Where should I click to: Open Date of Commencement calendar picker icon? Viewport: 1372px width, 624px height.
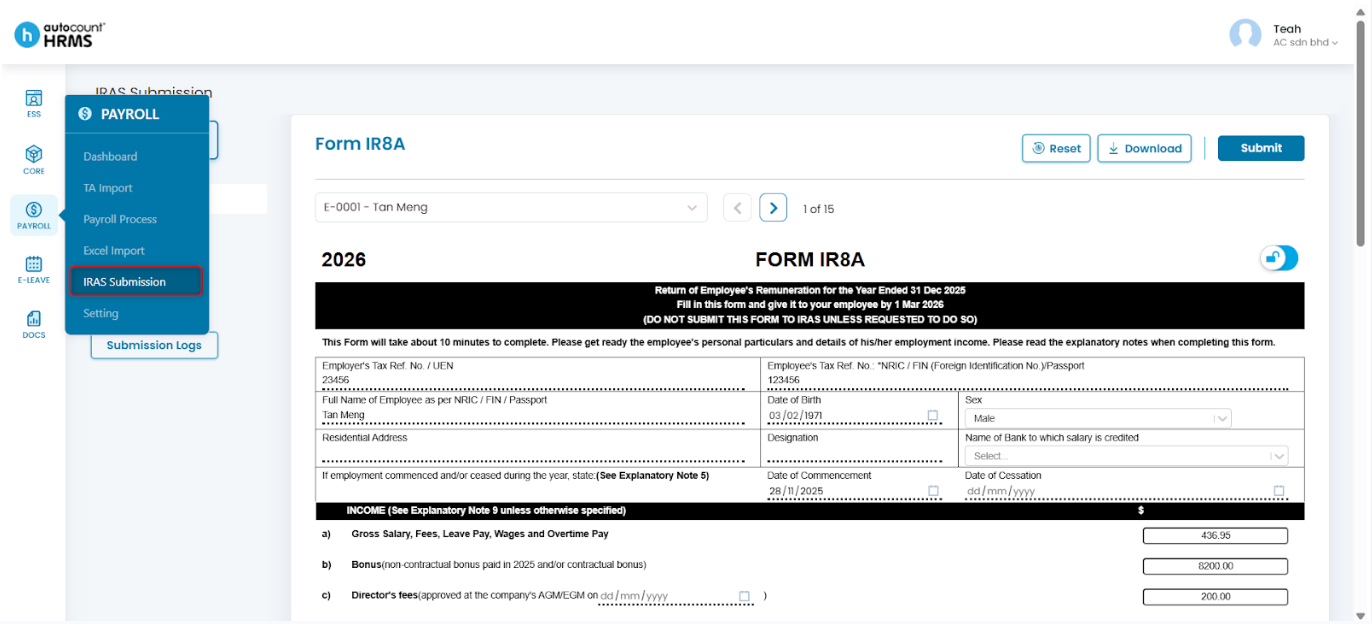click(x=933, y=491)
